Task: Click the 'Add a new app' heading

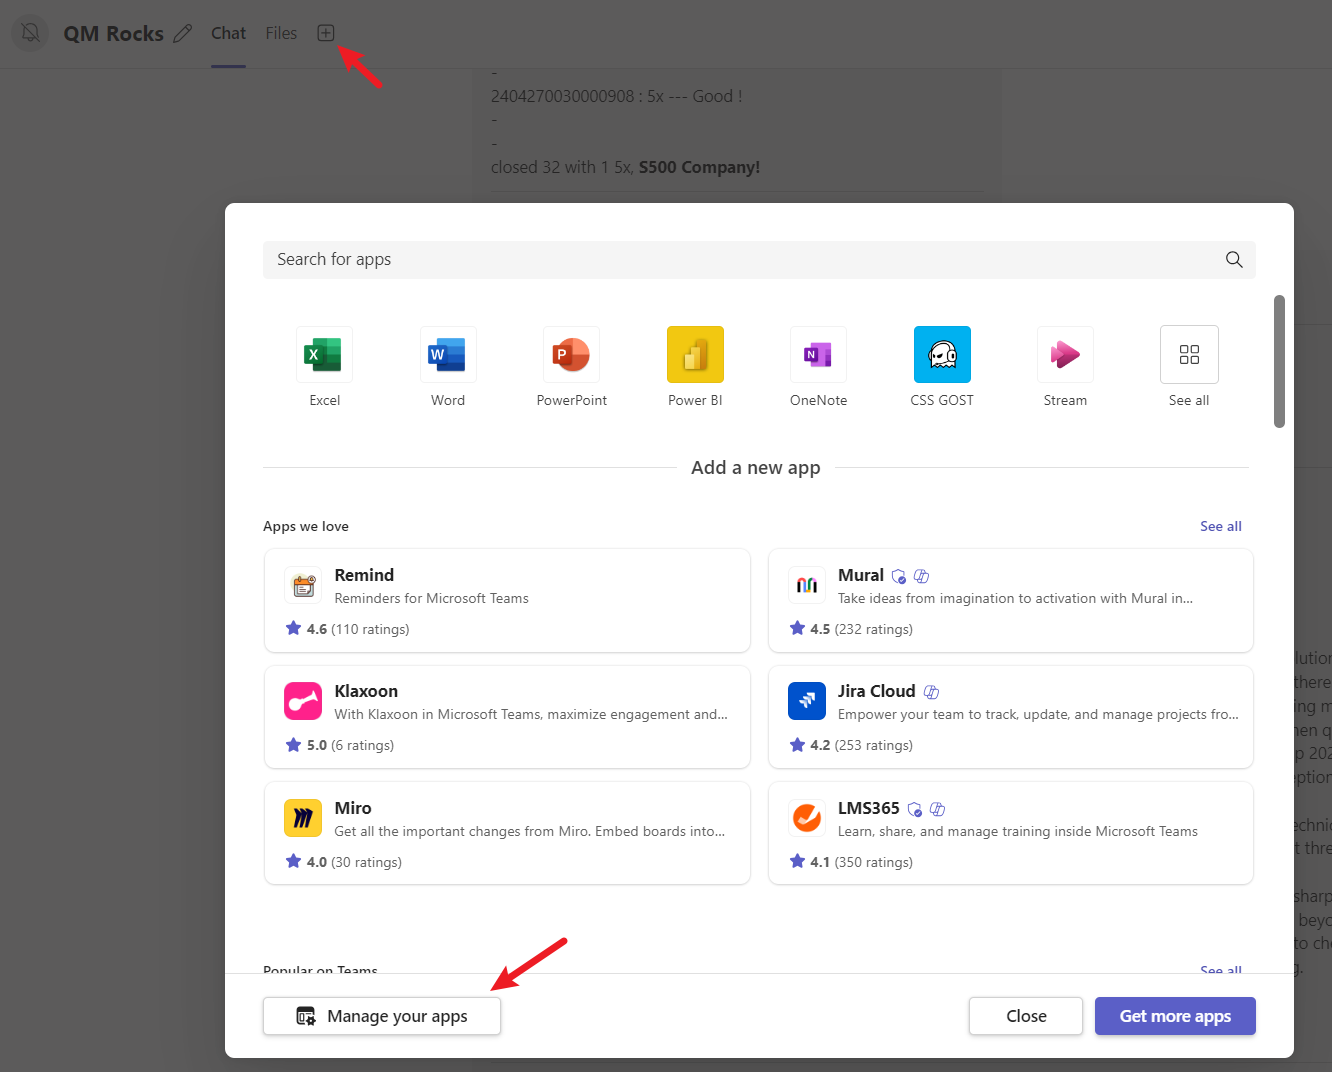Action: pos(756,467)
